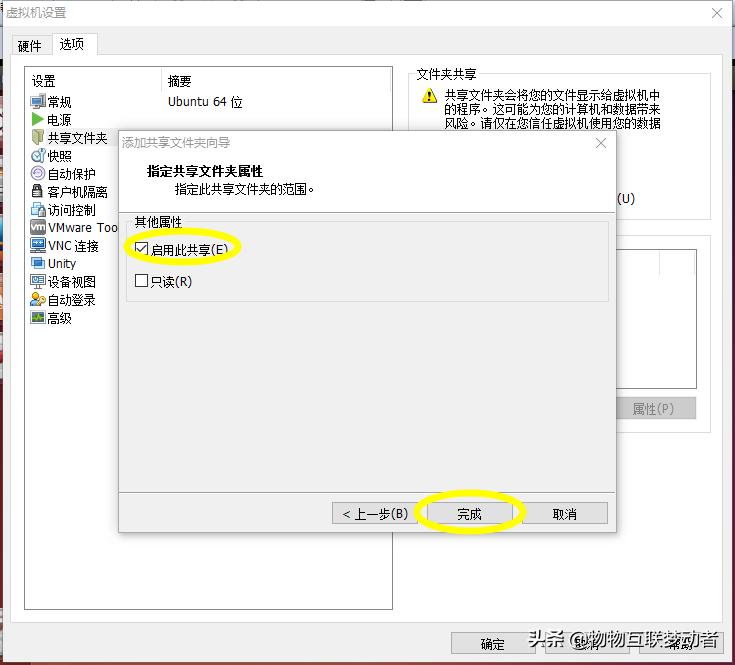
Task: Click the Unity window icon
Action: coord(38,263)
